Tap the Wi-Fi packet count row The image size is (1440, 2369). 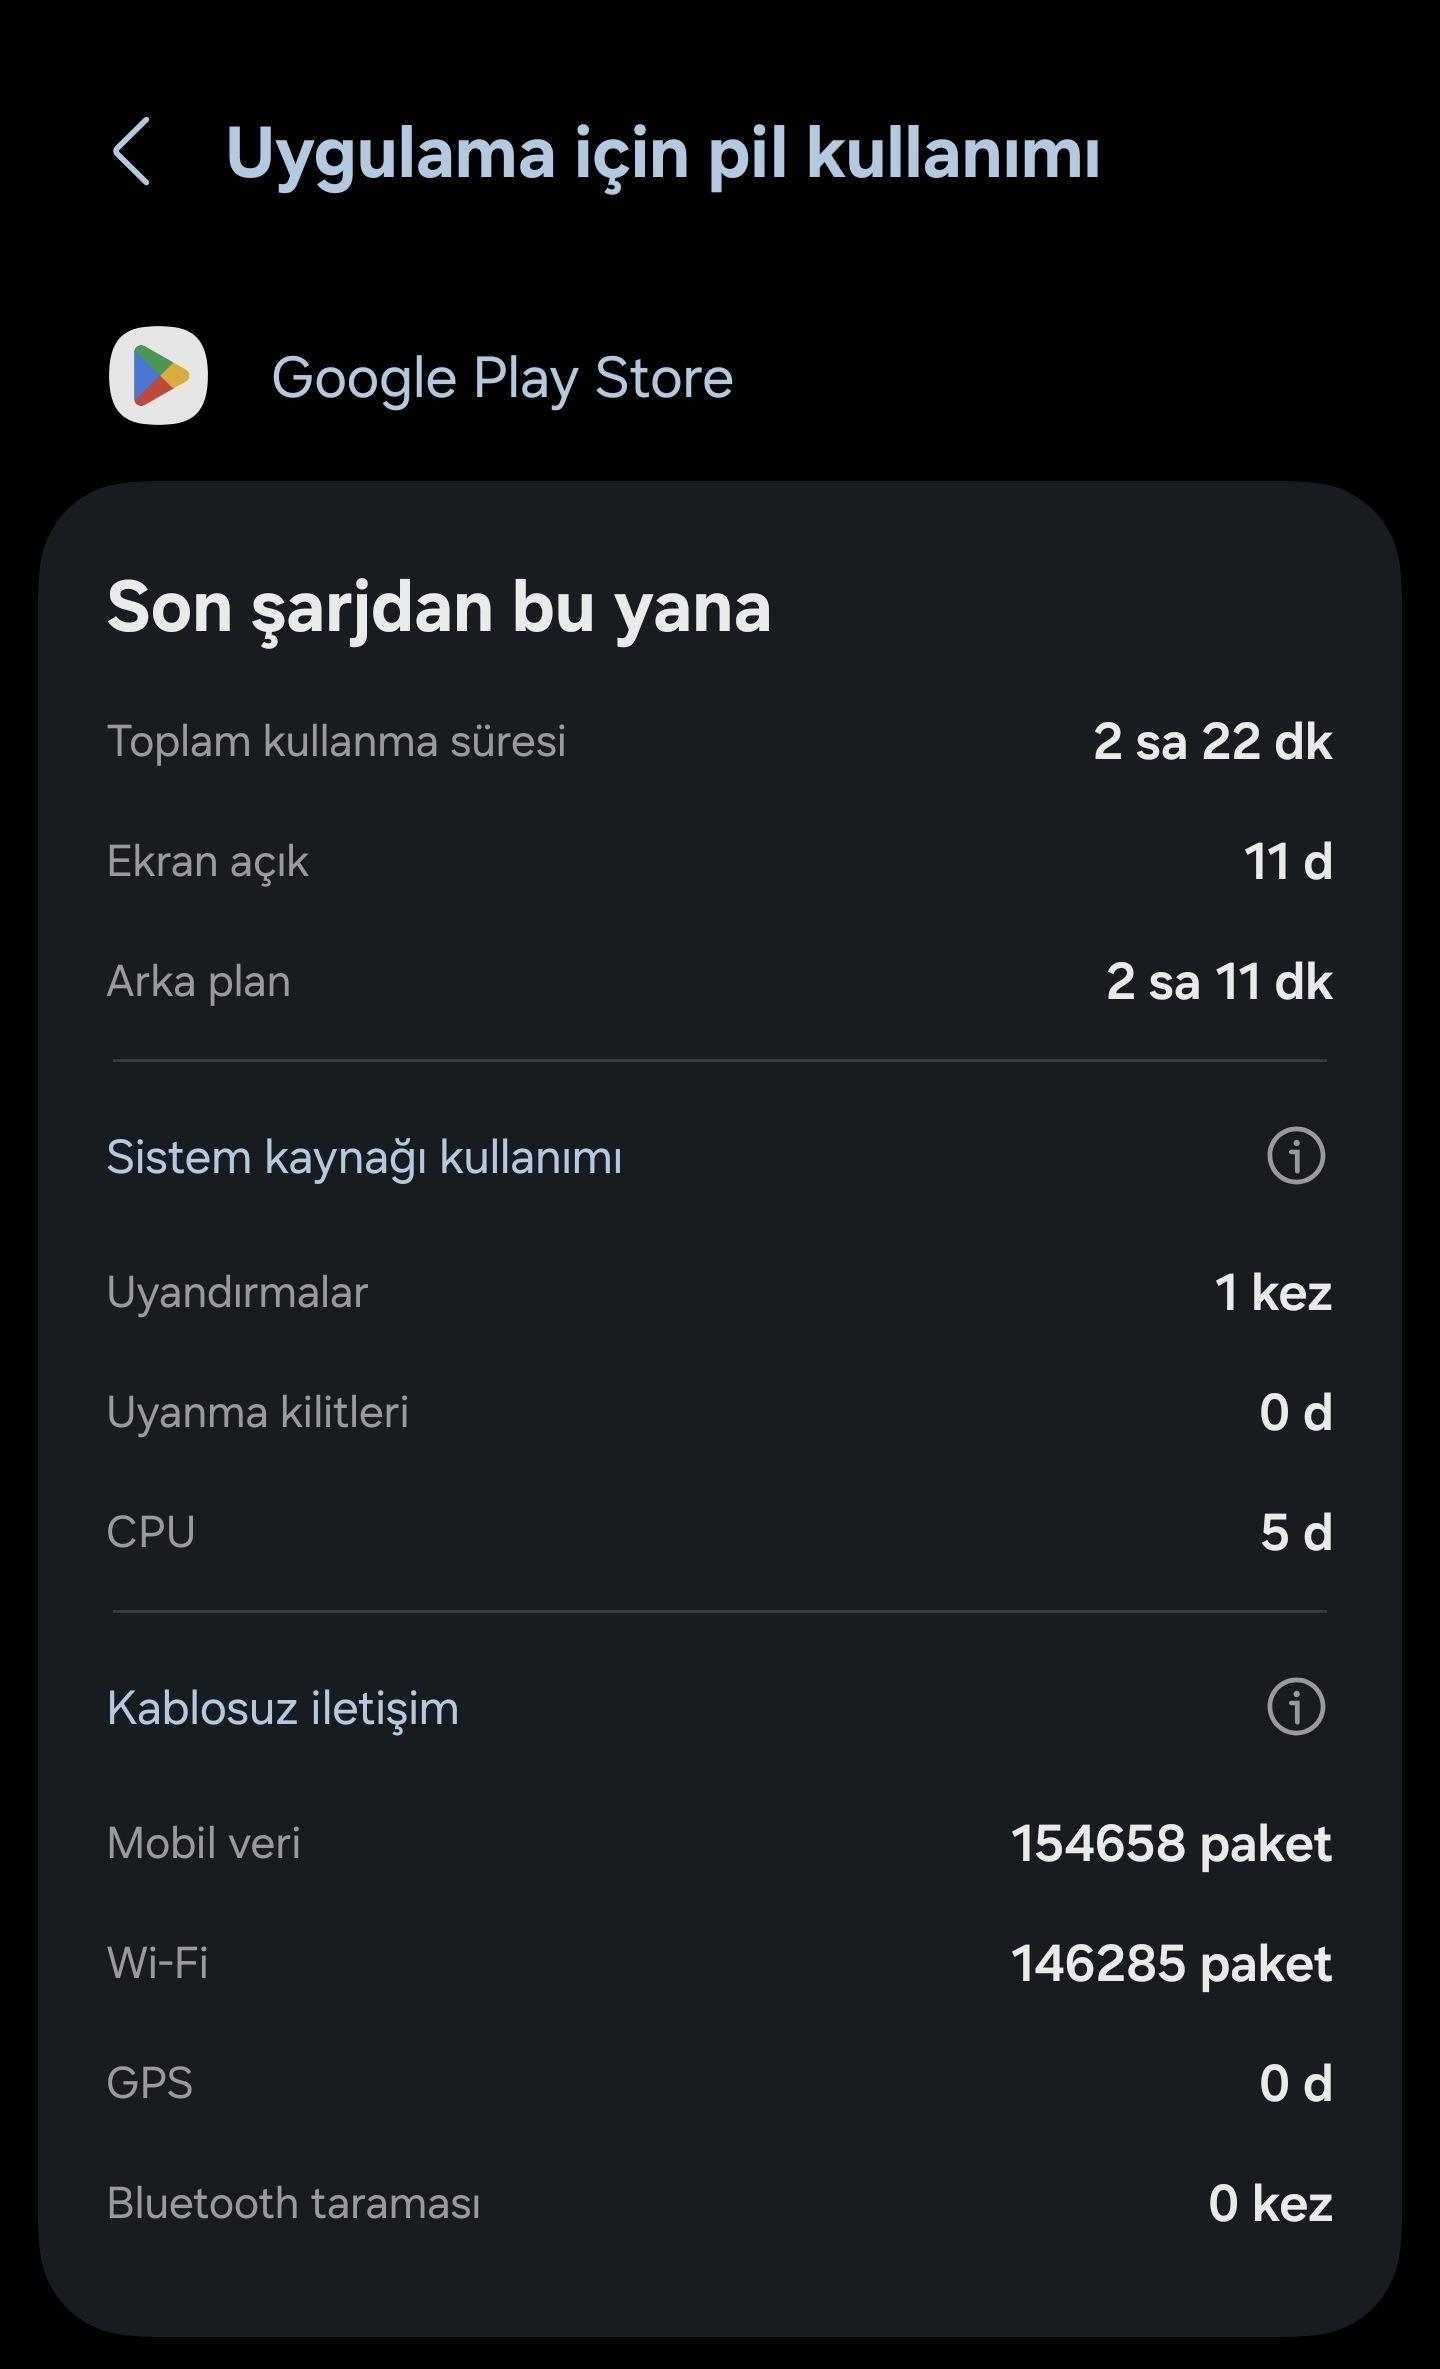(718, 1963)
